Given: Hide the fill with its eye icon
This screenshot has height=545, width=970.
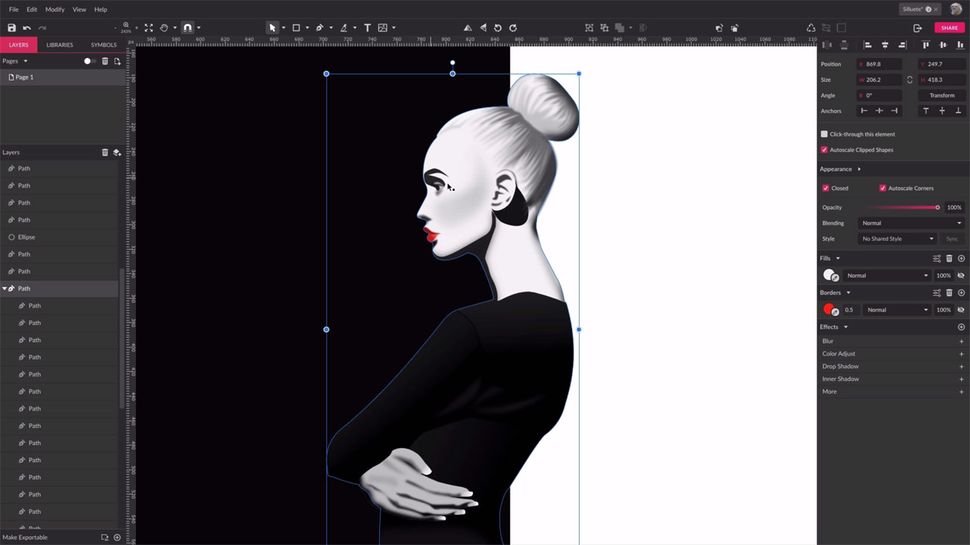Looking at the screenshot, I should coord(961,275).
